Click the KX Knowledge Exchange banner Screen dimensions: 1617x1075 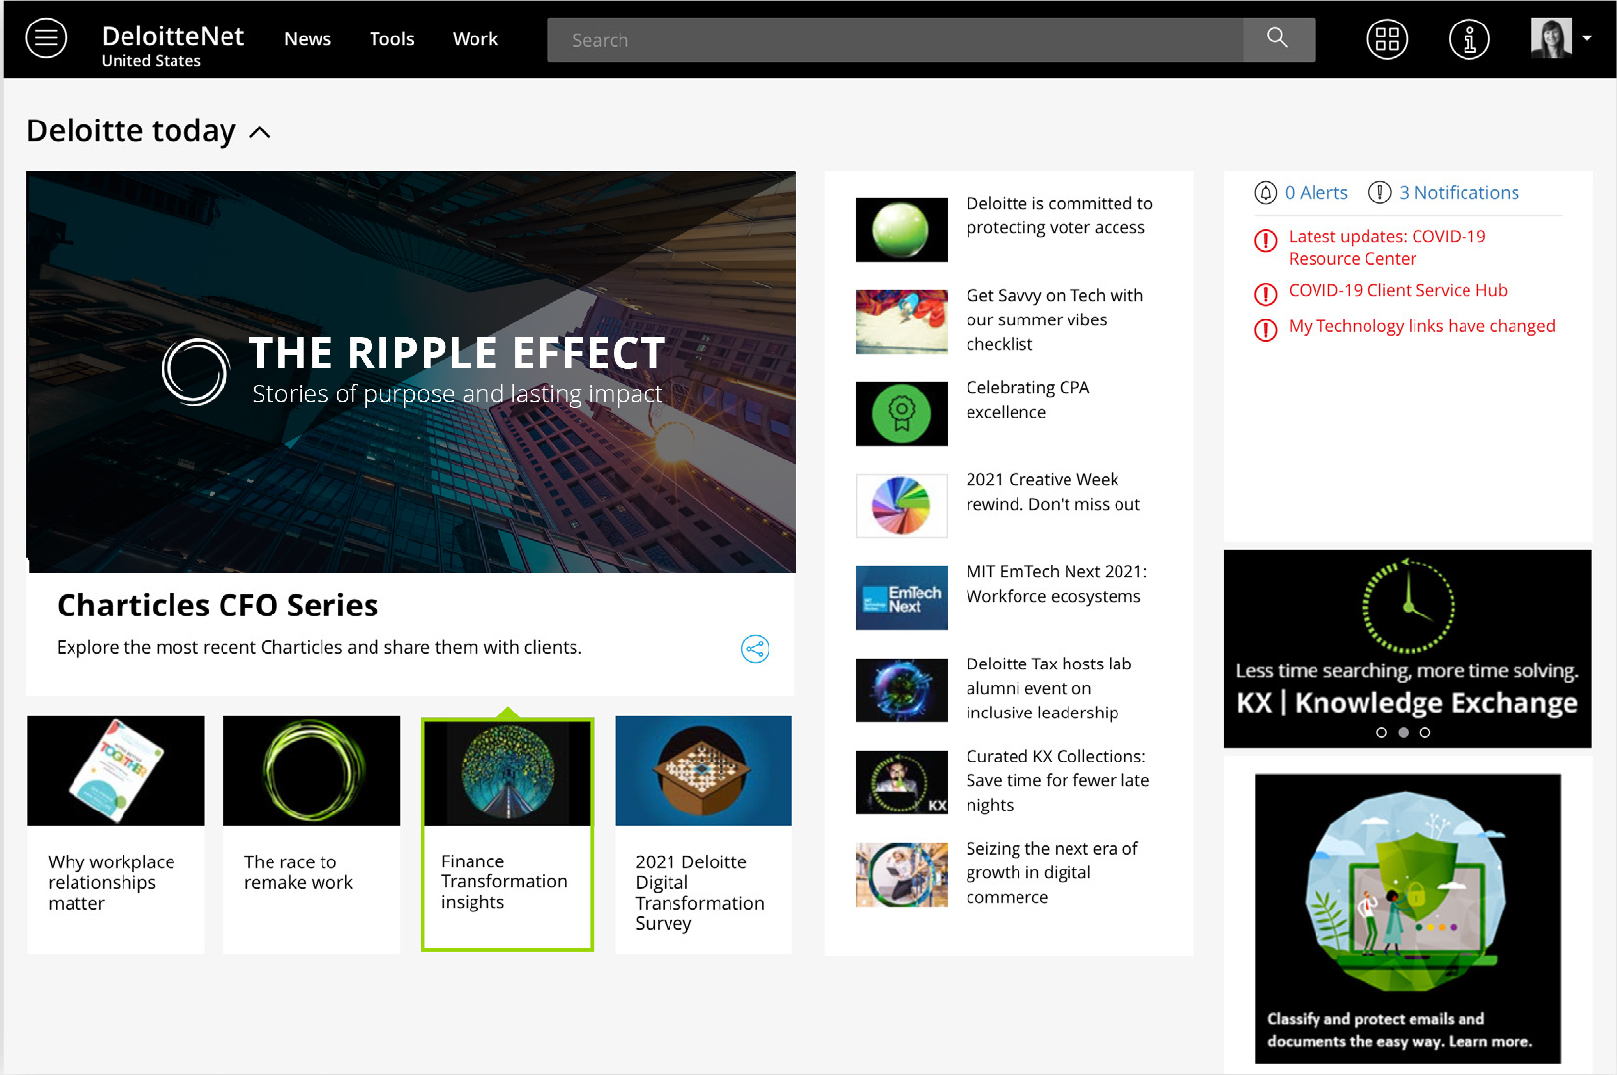(1407, 648)
